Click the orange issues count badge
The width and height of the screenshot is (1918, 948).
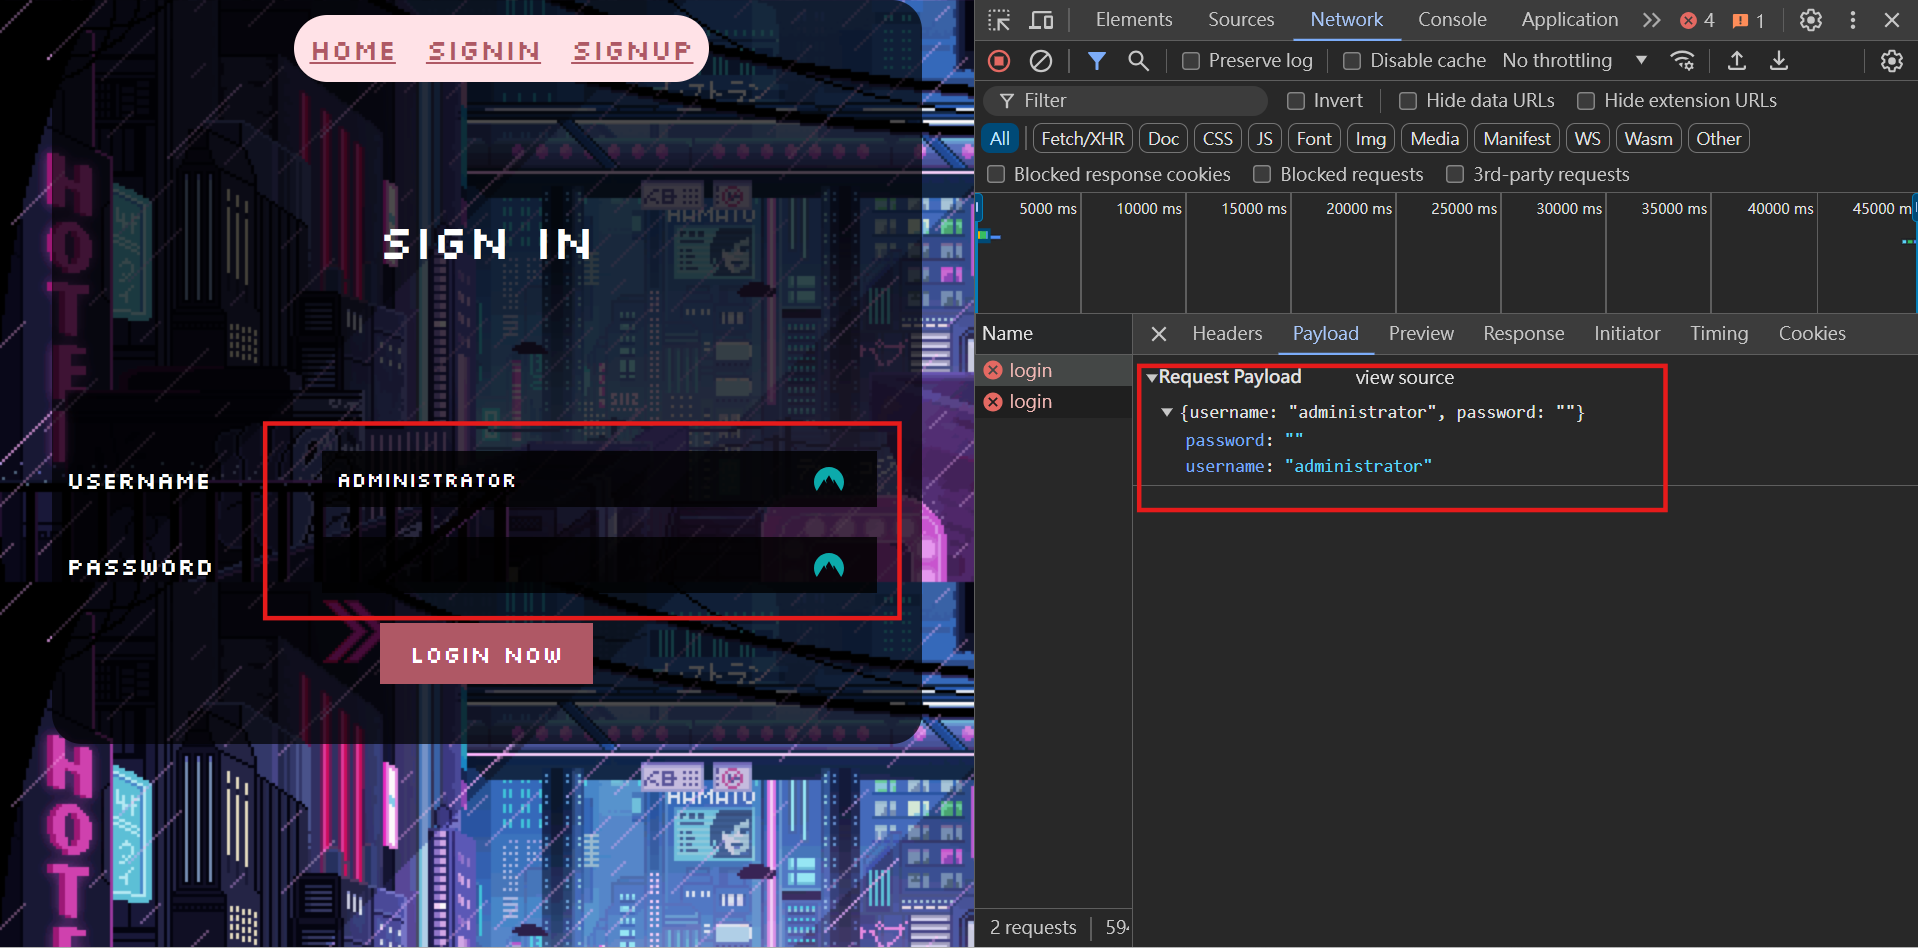pyautogui.click(x=1748, y=20)
